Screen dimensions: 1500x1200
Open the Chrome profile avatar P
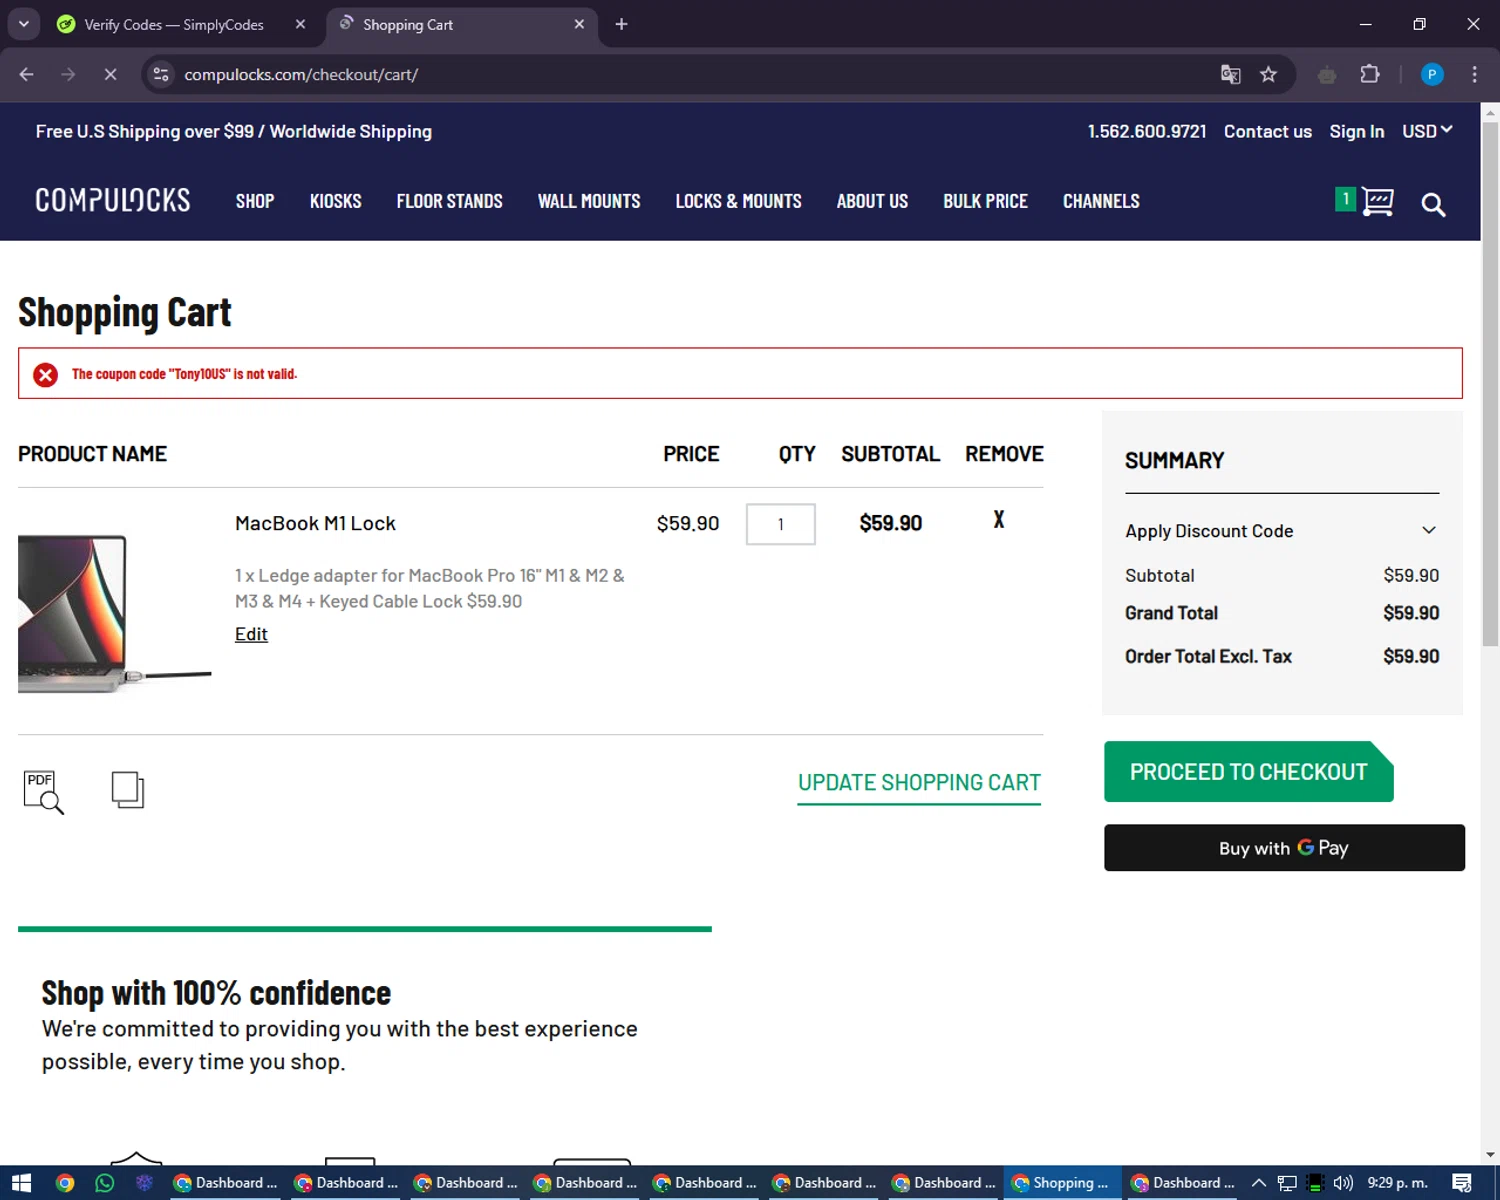[x=1432, y=74]
